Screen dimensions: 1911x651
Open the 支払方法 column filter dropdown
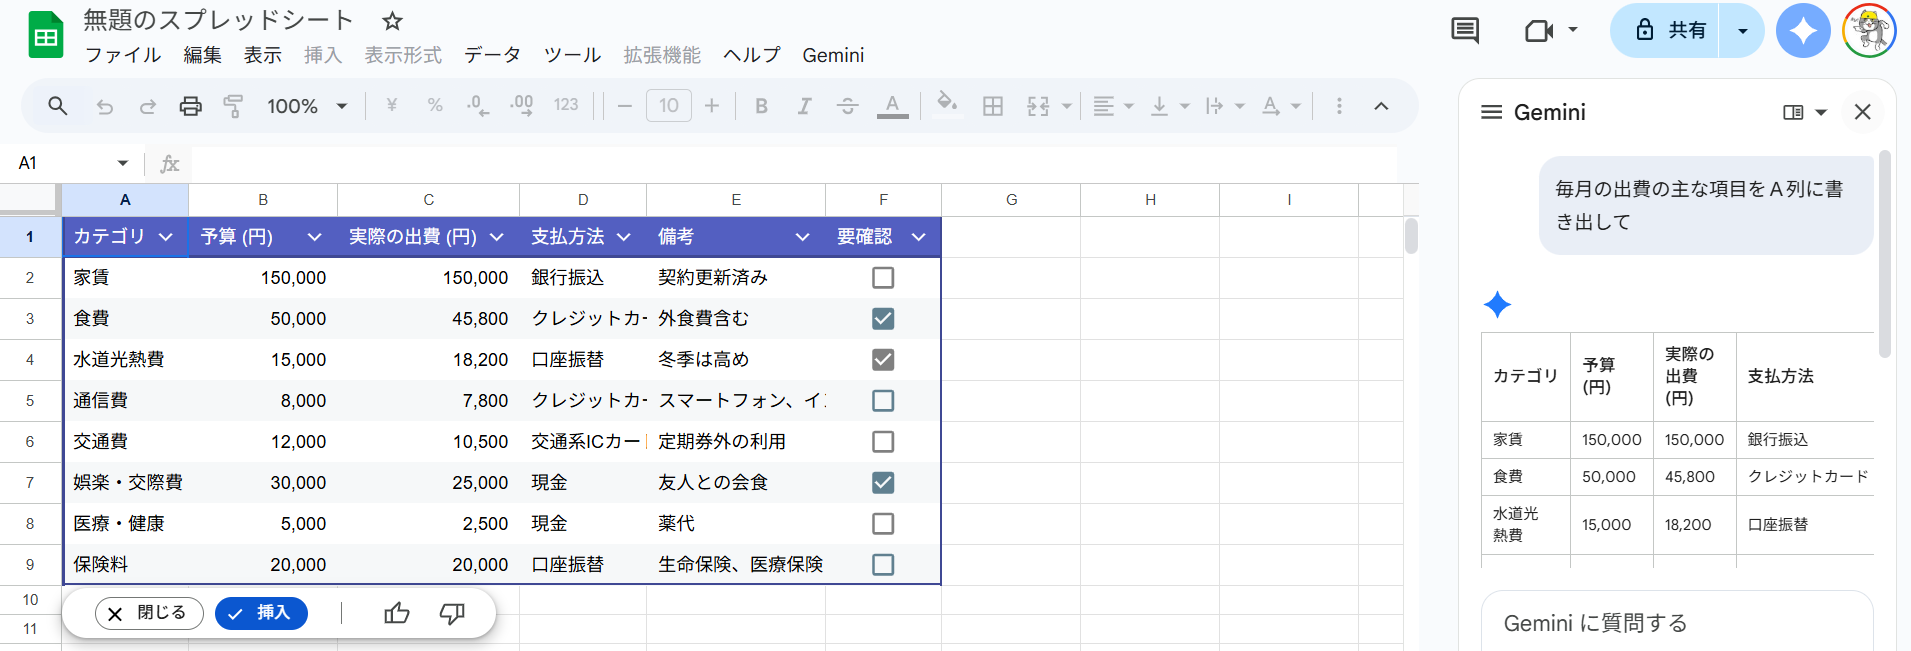point(624,237)
